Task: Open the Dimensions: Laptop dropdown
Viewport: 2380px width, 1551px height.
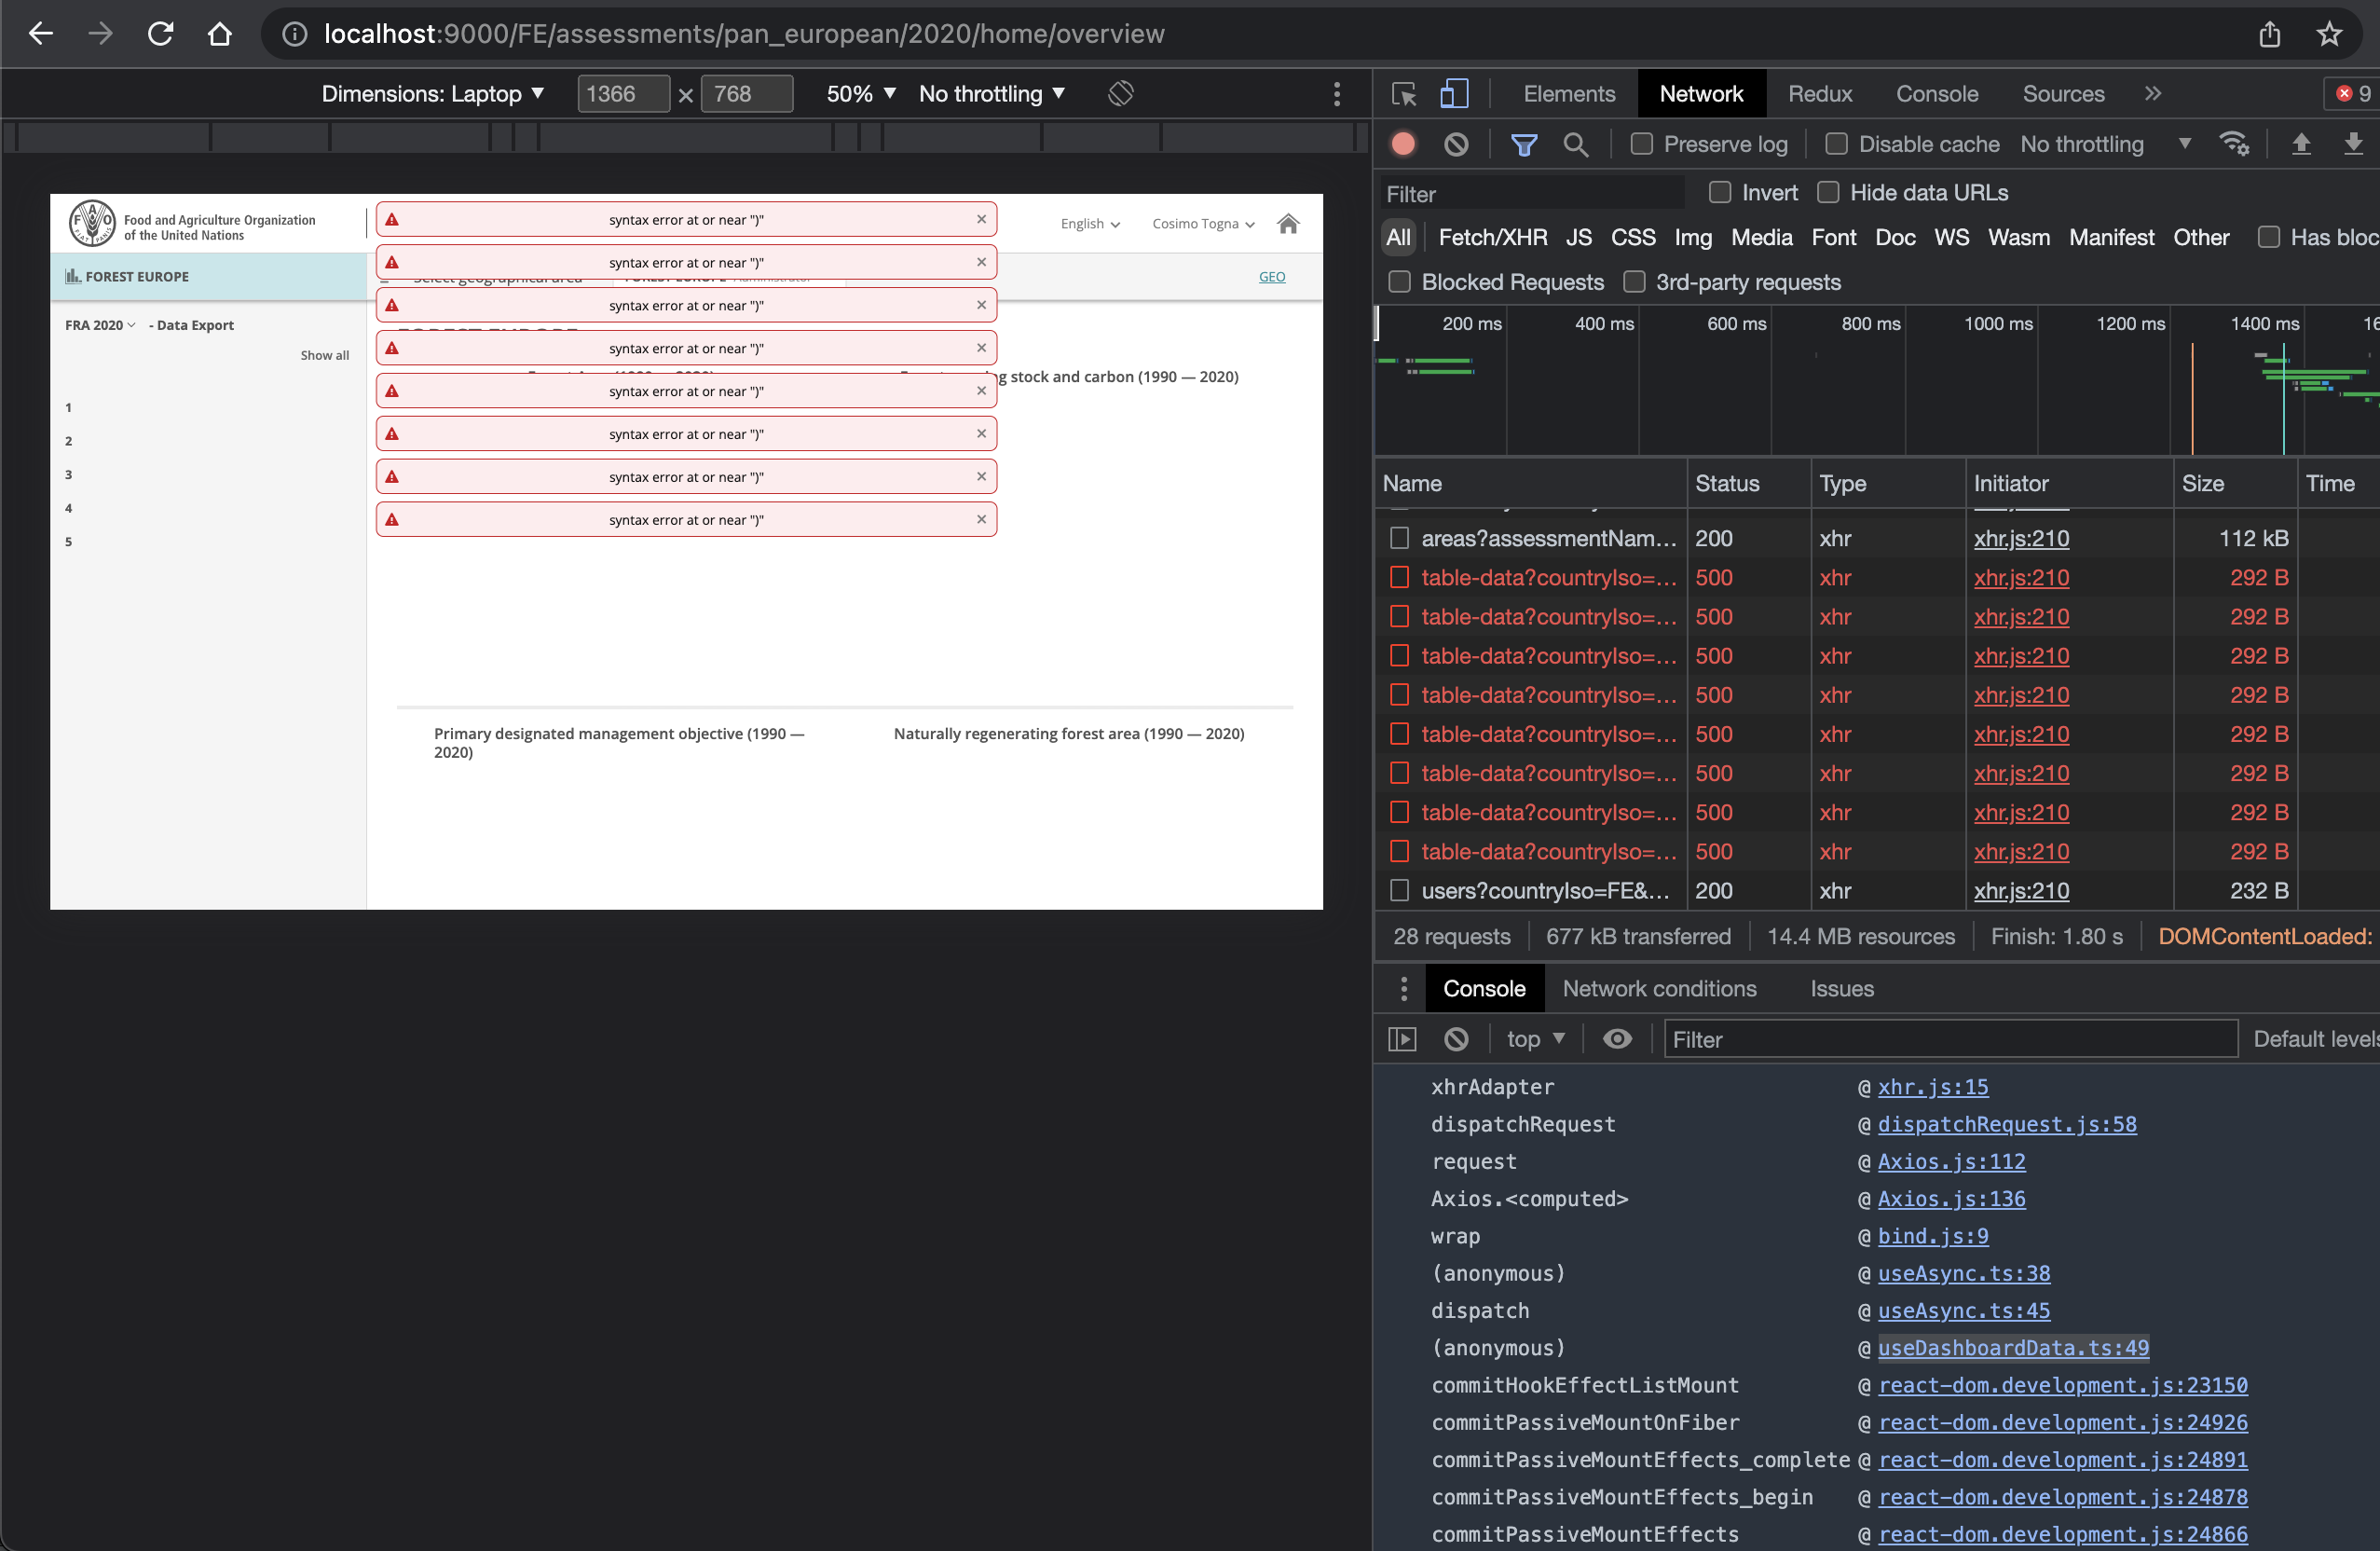Action: point(433,93)
